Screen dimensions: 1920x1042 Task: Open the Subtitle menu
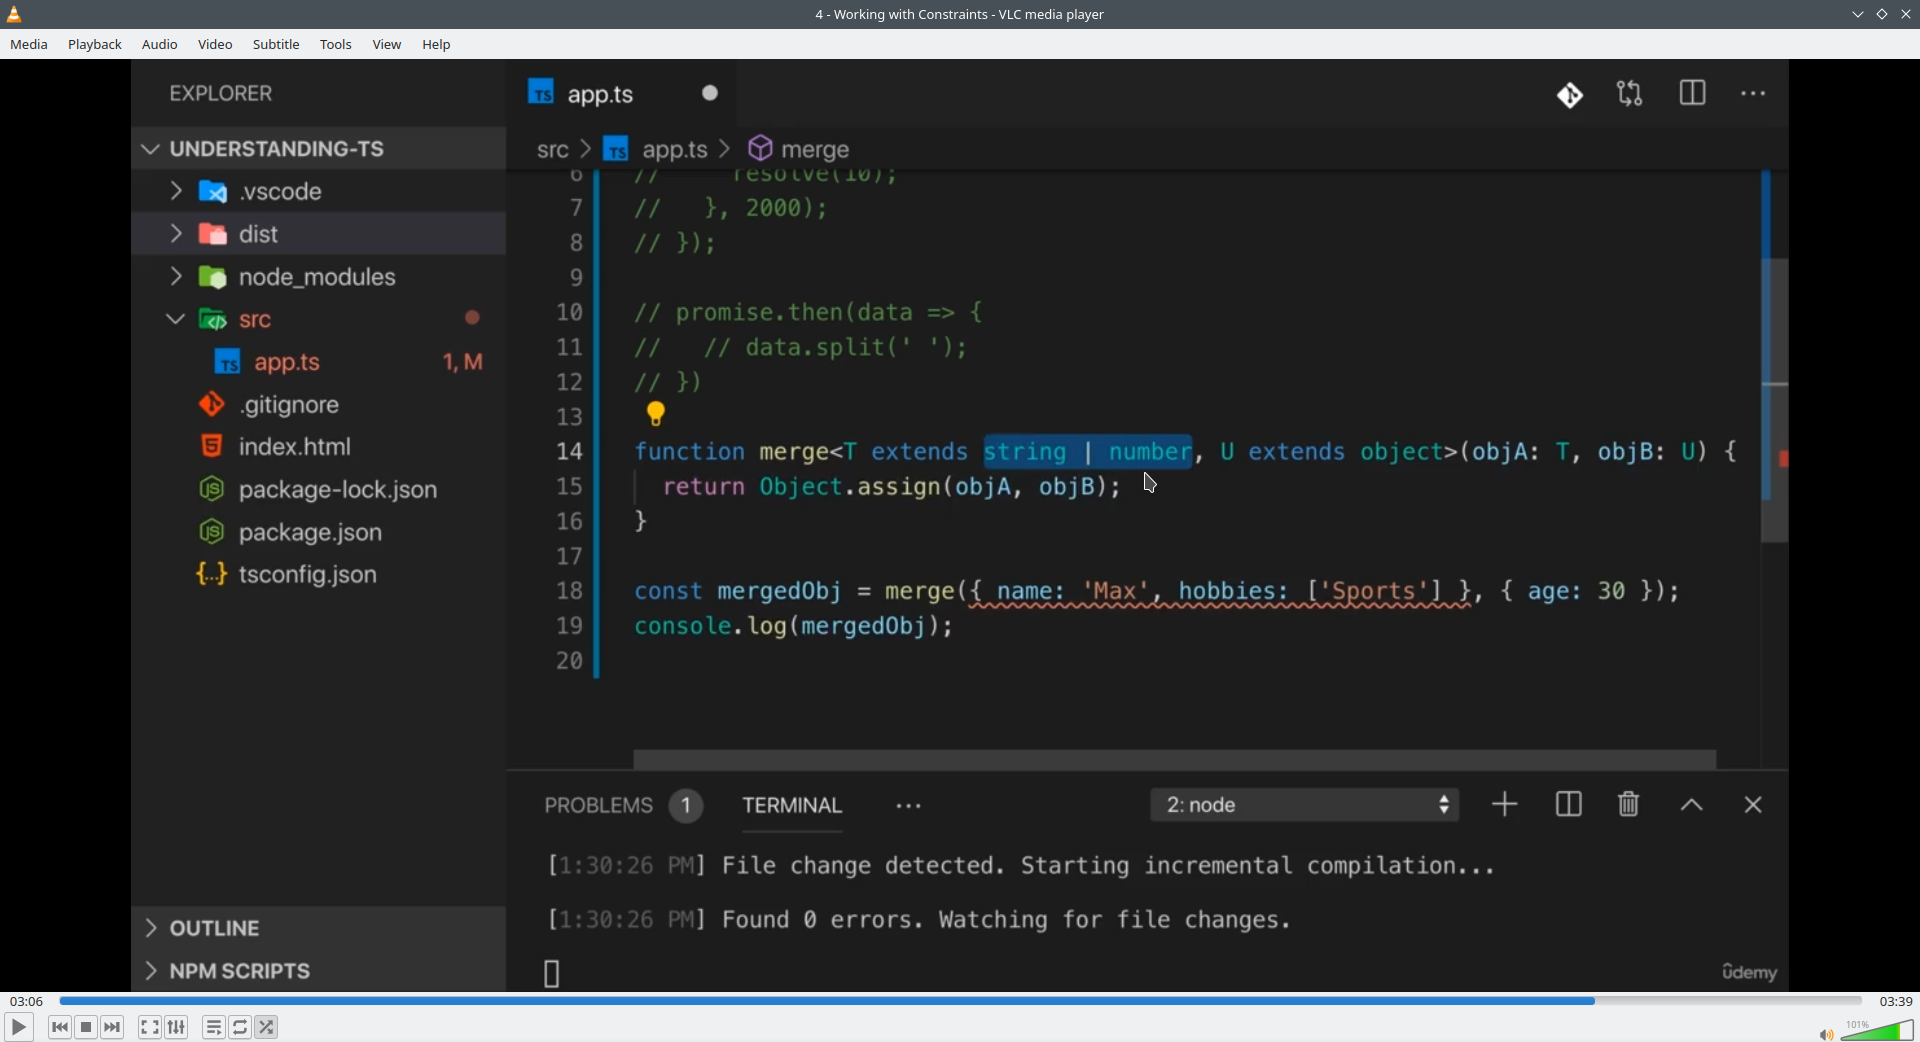tap(276, 45)
